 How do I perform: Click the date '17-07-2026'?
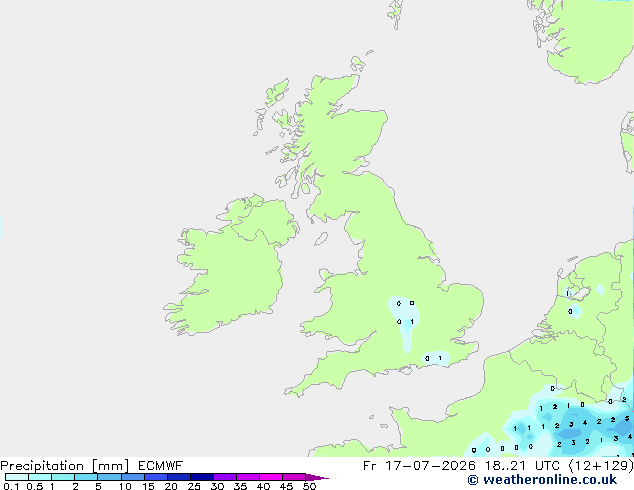pyautogui.click(x=430, y=466)
